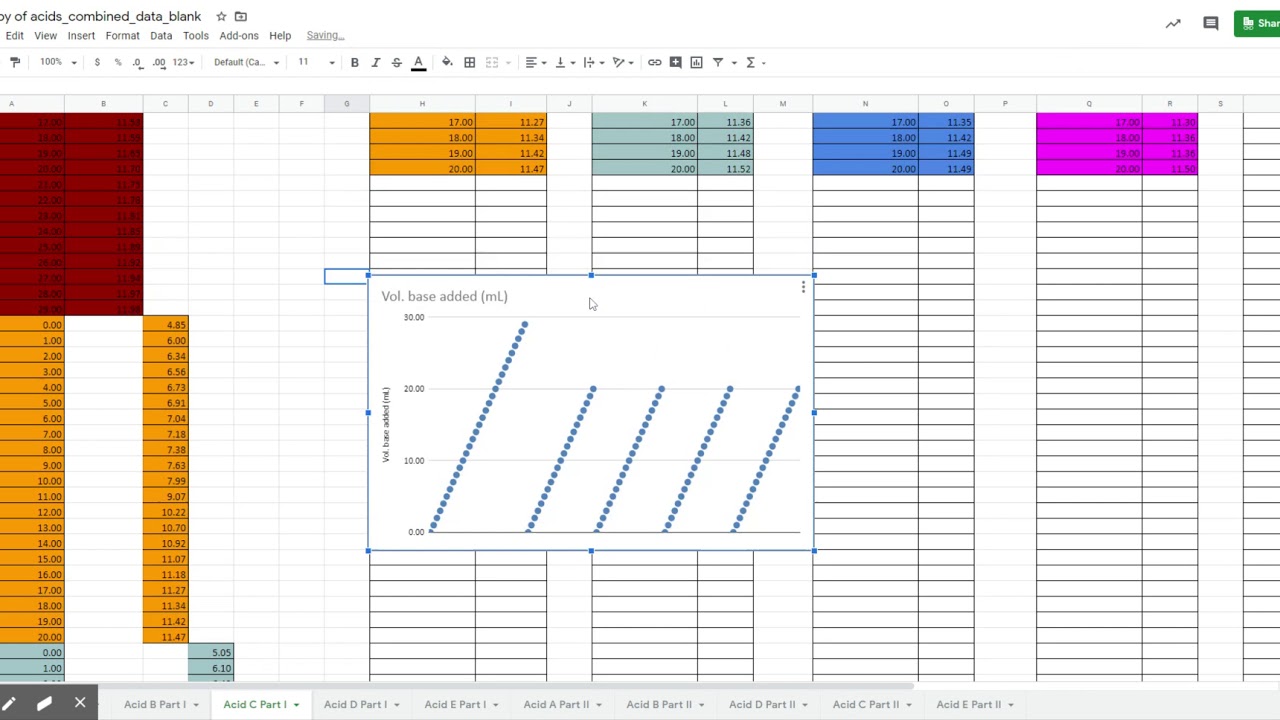Create a filter
This screenshot has width=1280, height=720.
(x=717, y=62)
